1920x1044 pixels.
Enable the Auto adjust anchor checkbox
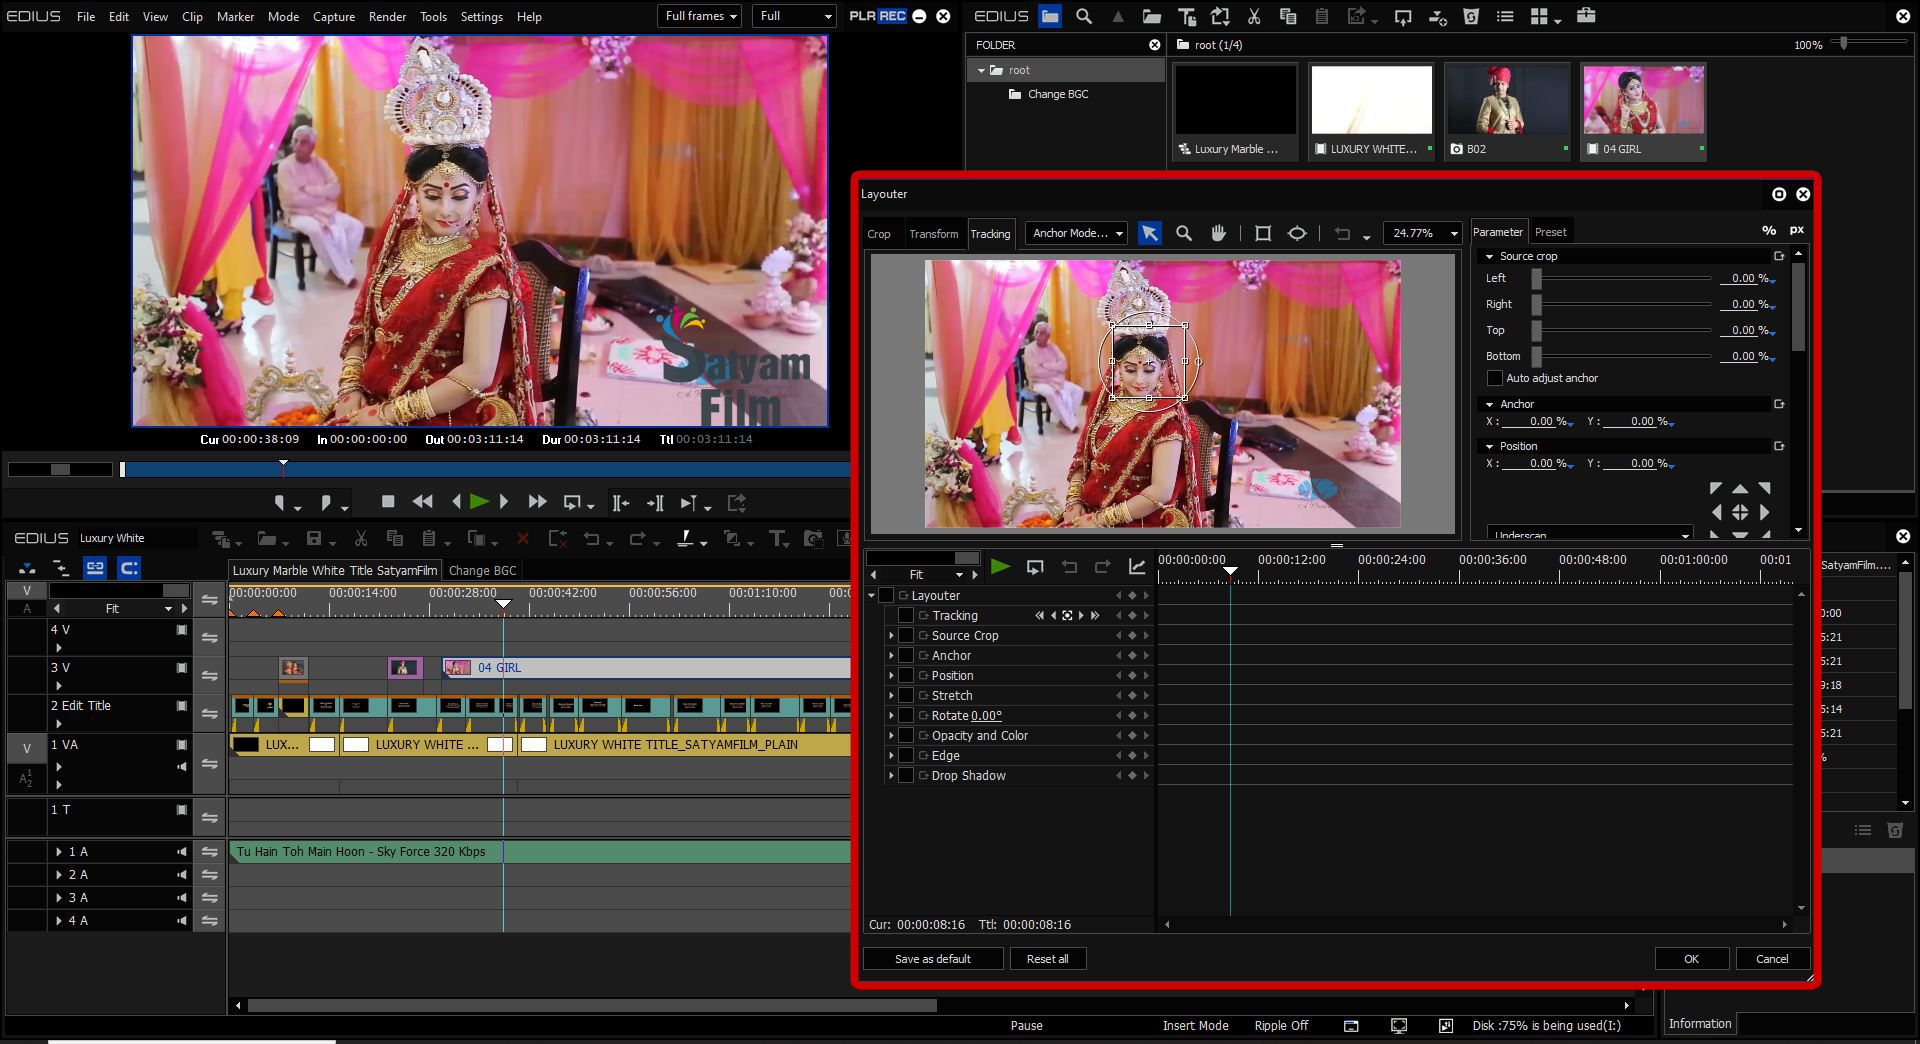pyautogui.click(x=1495, y=378)
